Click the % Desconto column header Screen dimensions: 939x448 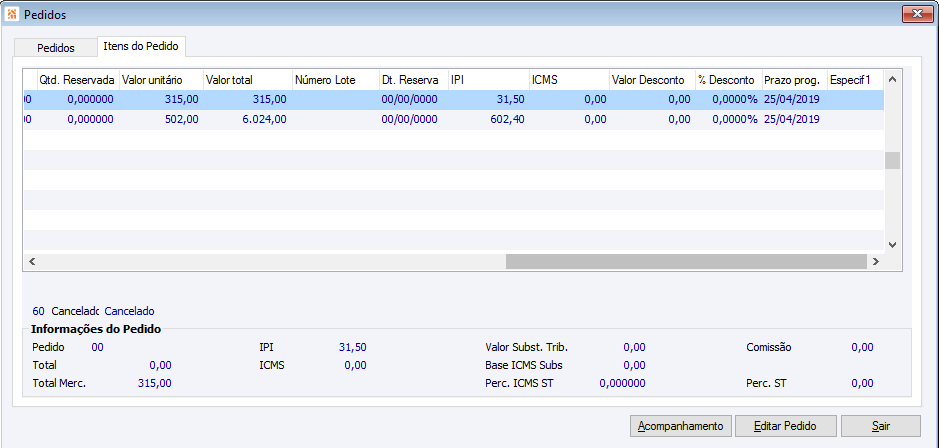tap(728, 80)
